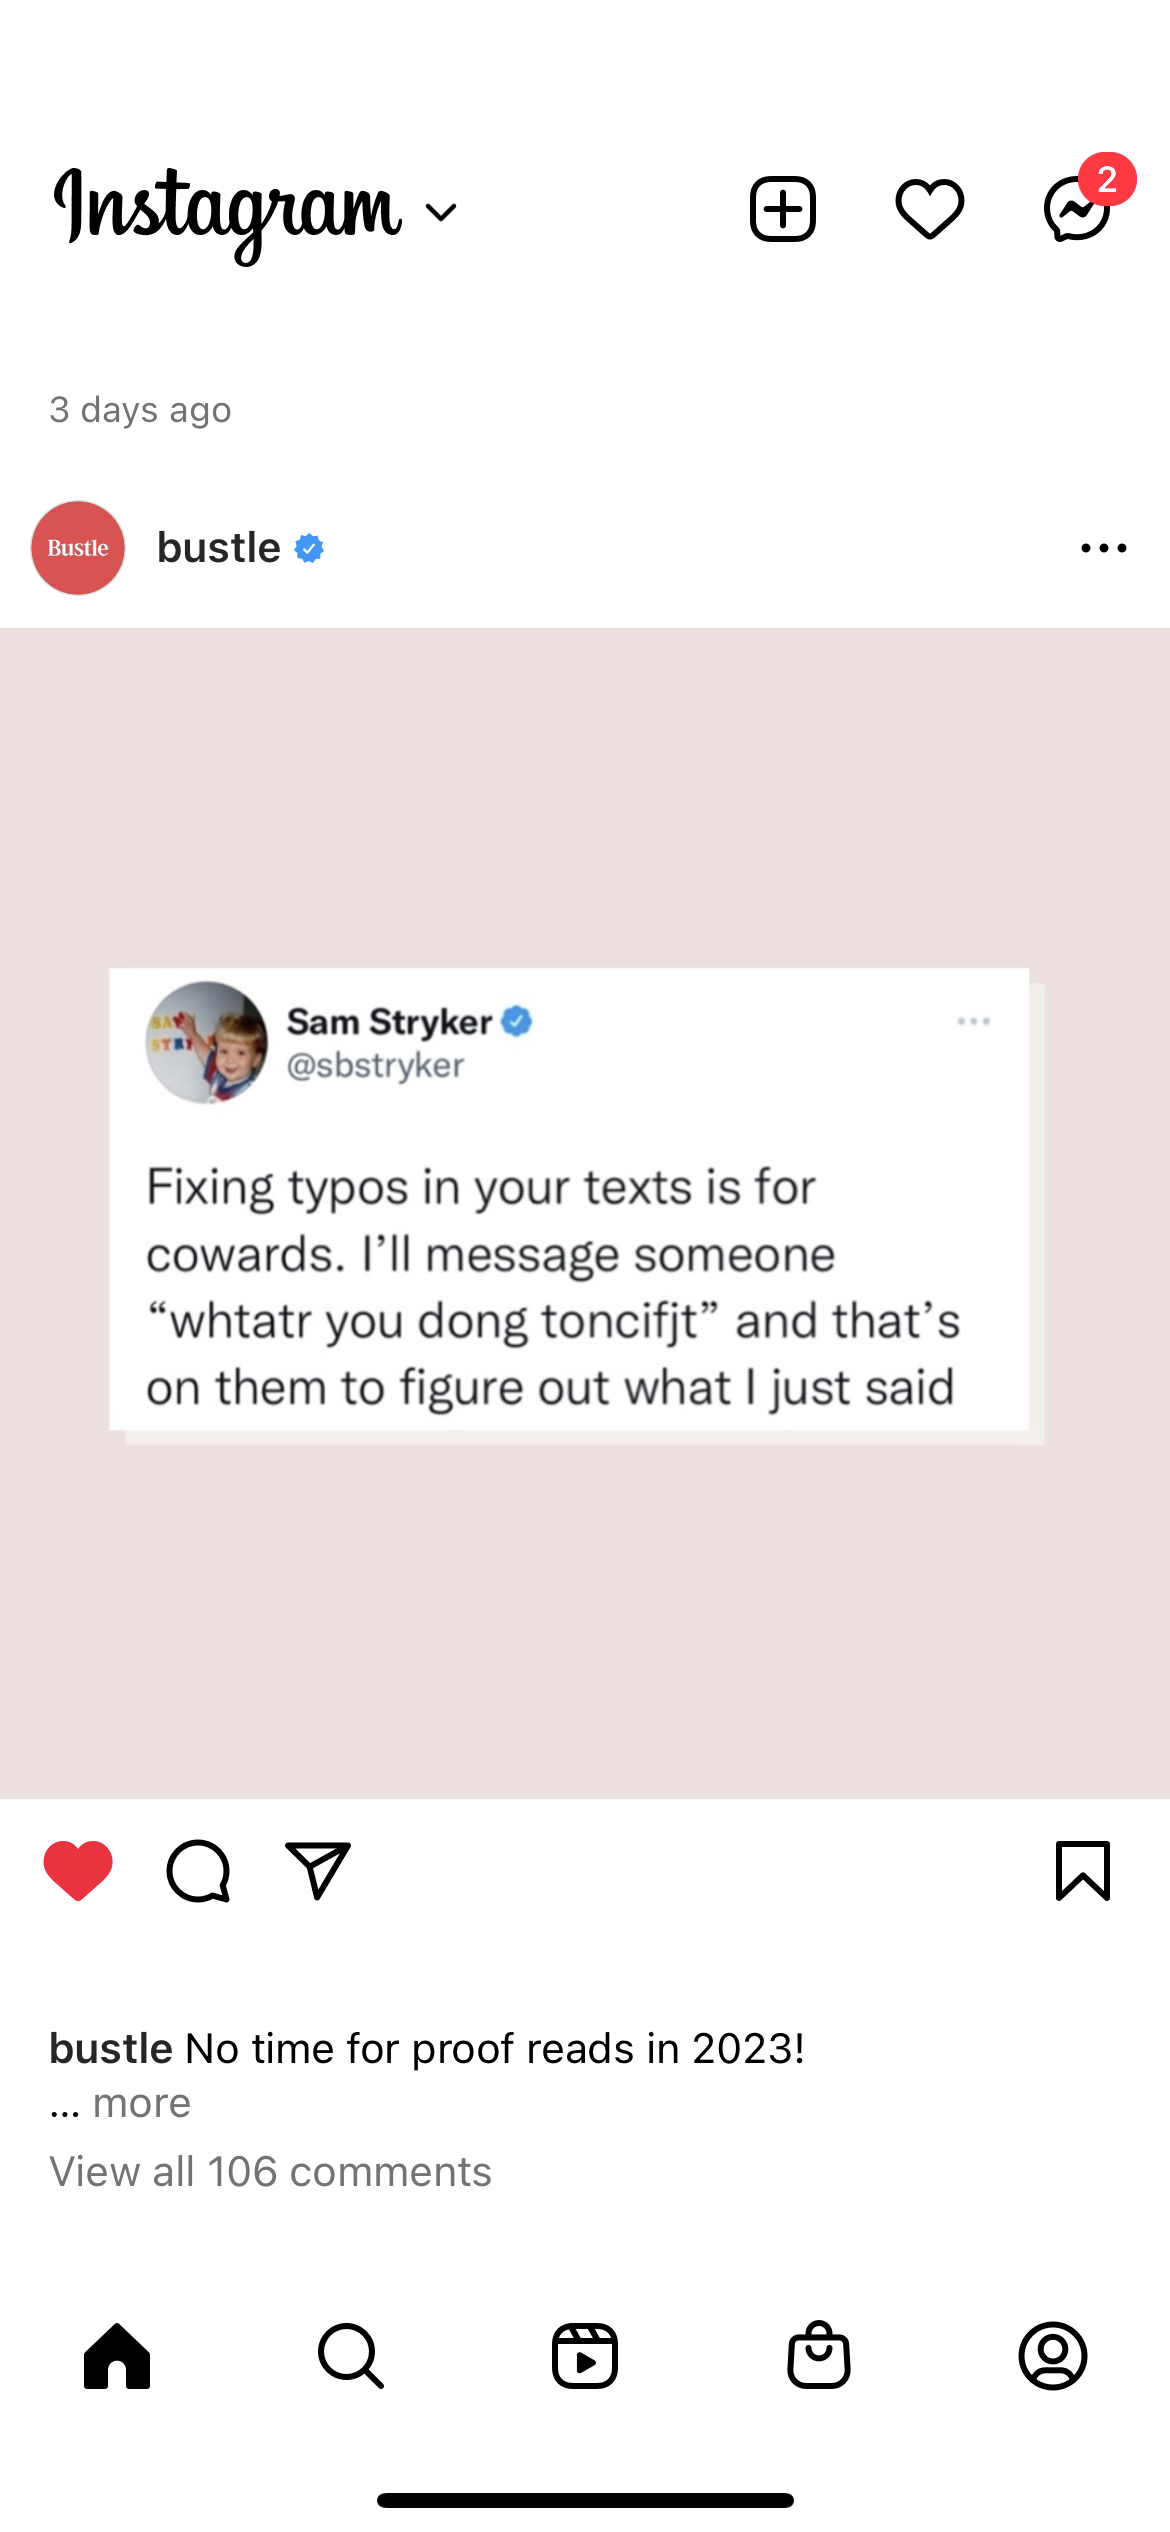View bustle's profile picture avatar
Viewport: 1170px width, 2532px height.
[78, 548]
